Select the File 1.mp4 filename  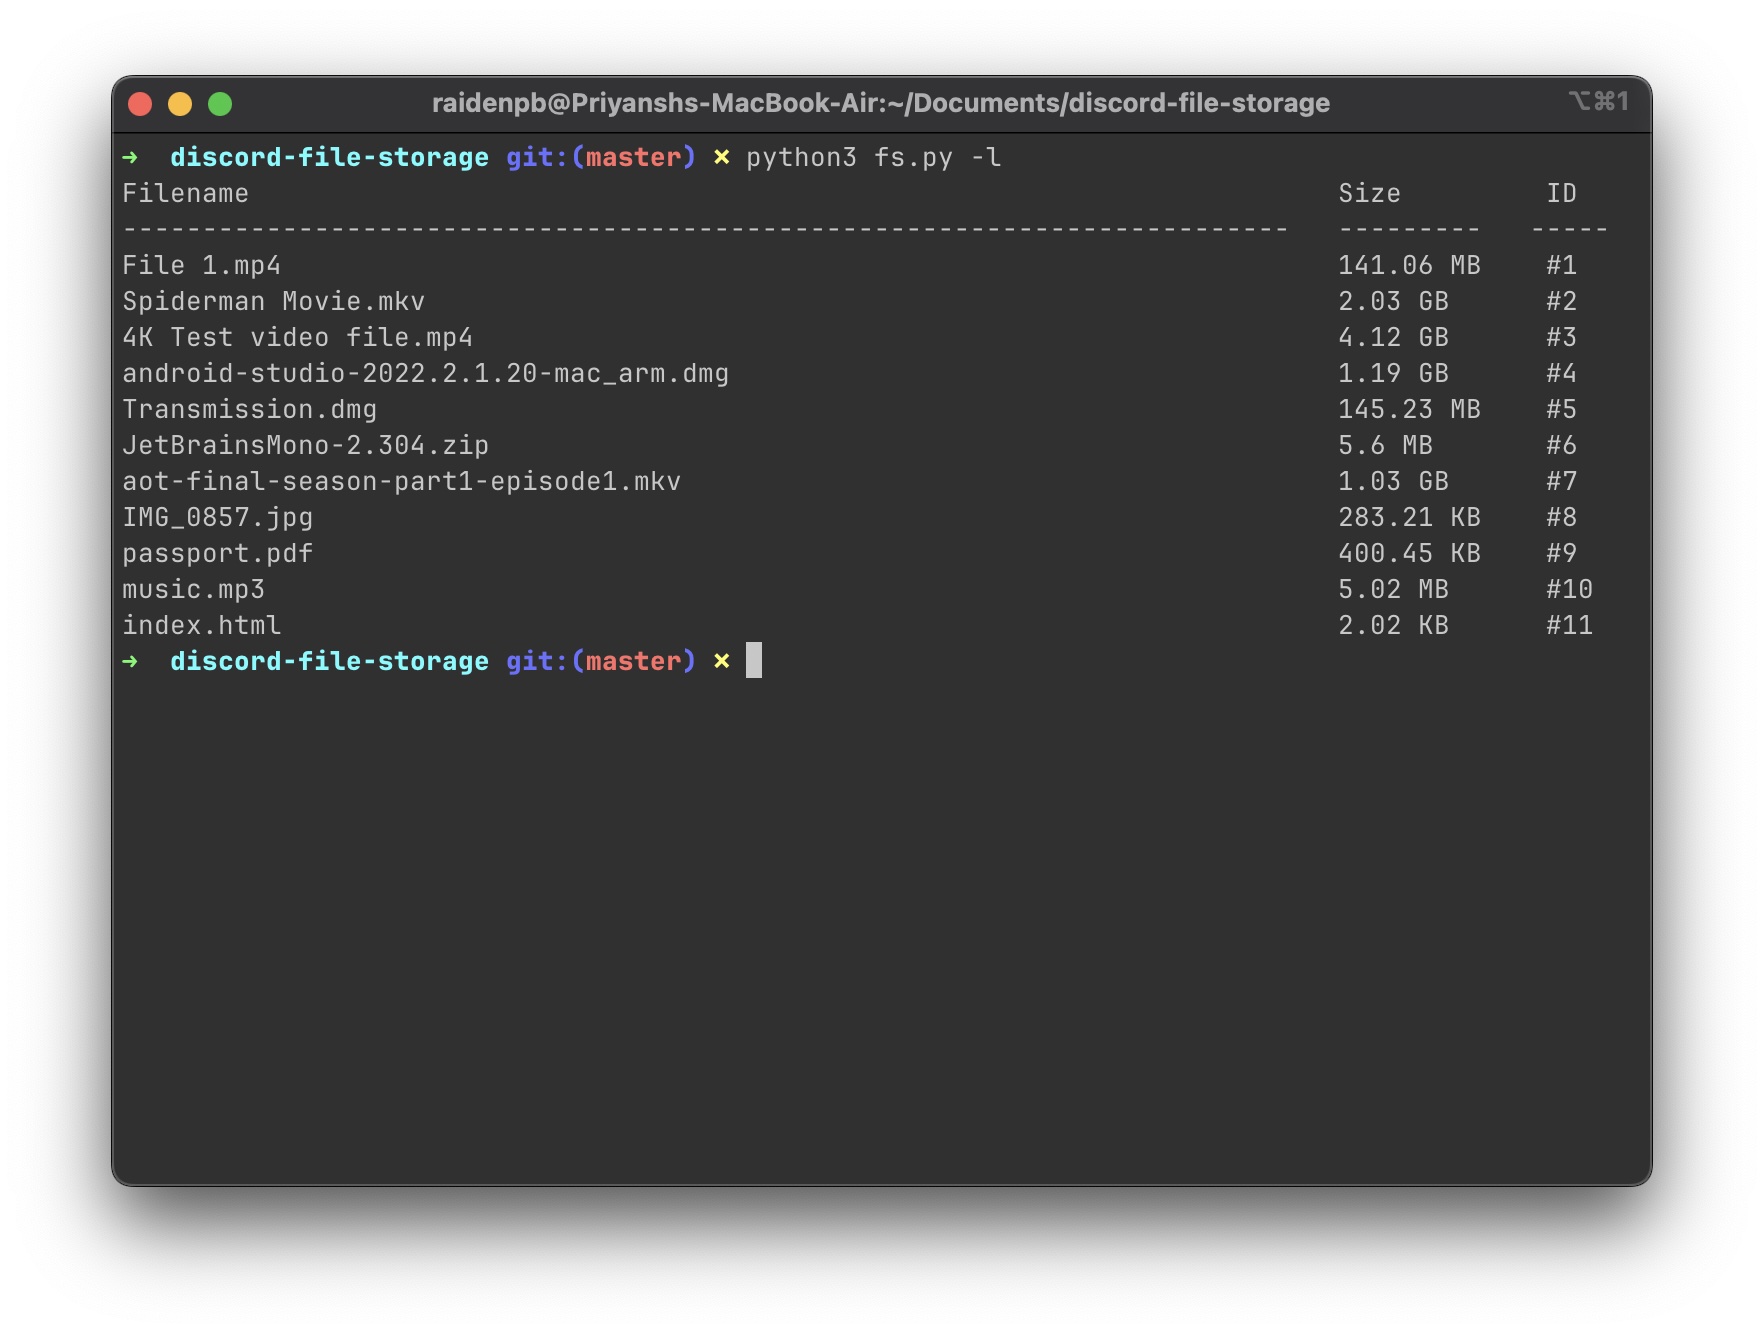200,265
